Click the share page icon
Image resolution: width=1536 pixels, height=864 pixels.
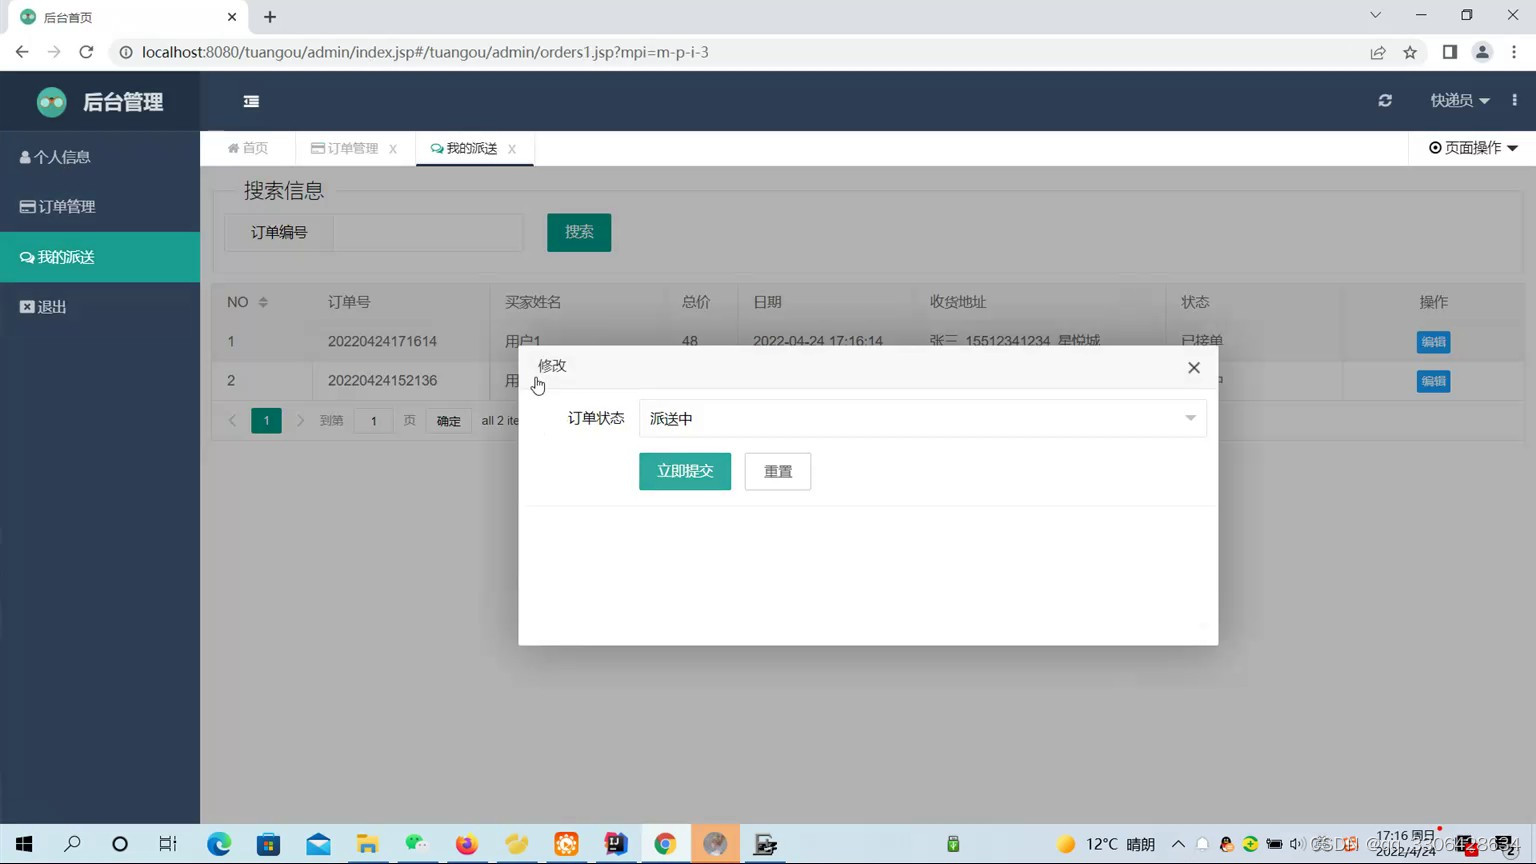(x=1378, y=52)
